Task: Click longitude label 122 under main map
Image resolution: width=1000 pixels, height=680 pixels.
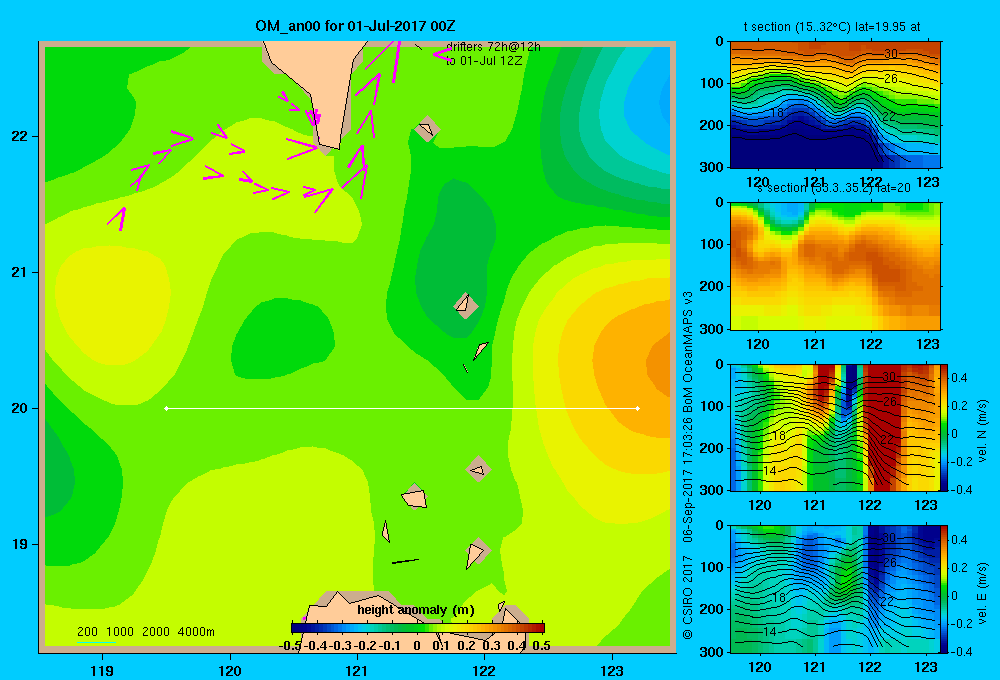Action: click(x=484, y=670)
